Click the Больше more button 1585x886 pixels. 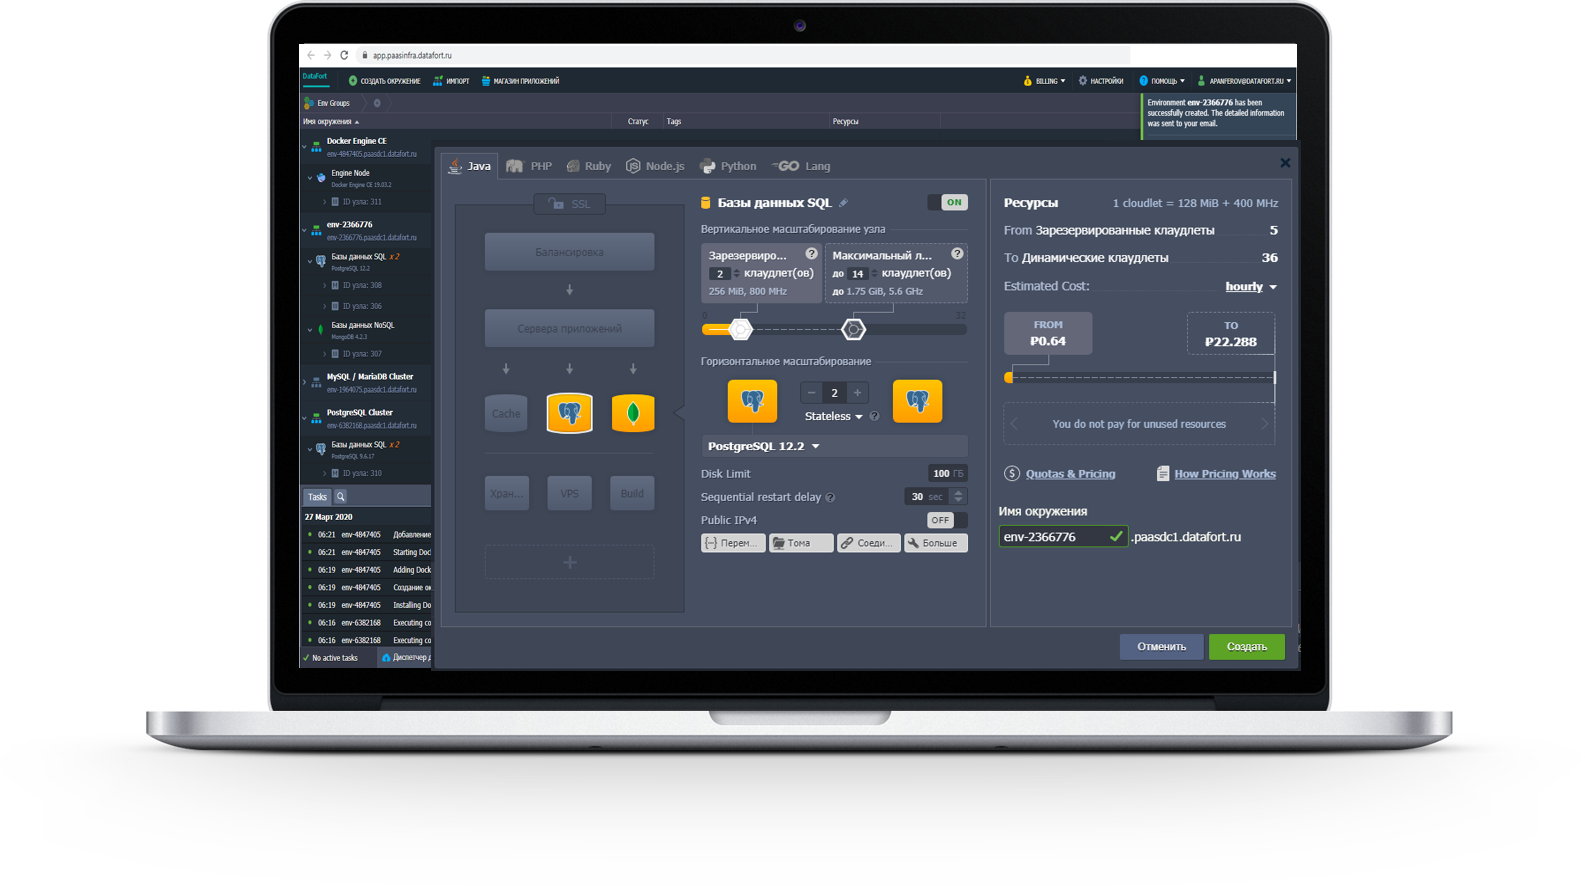[x=936, y=543]
